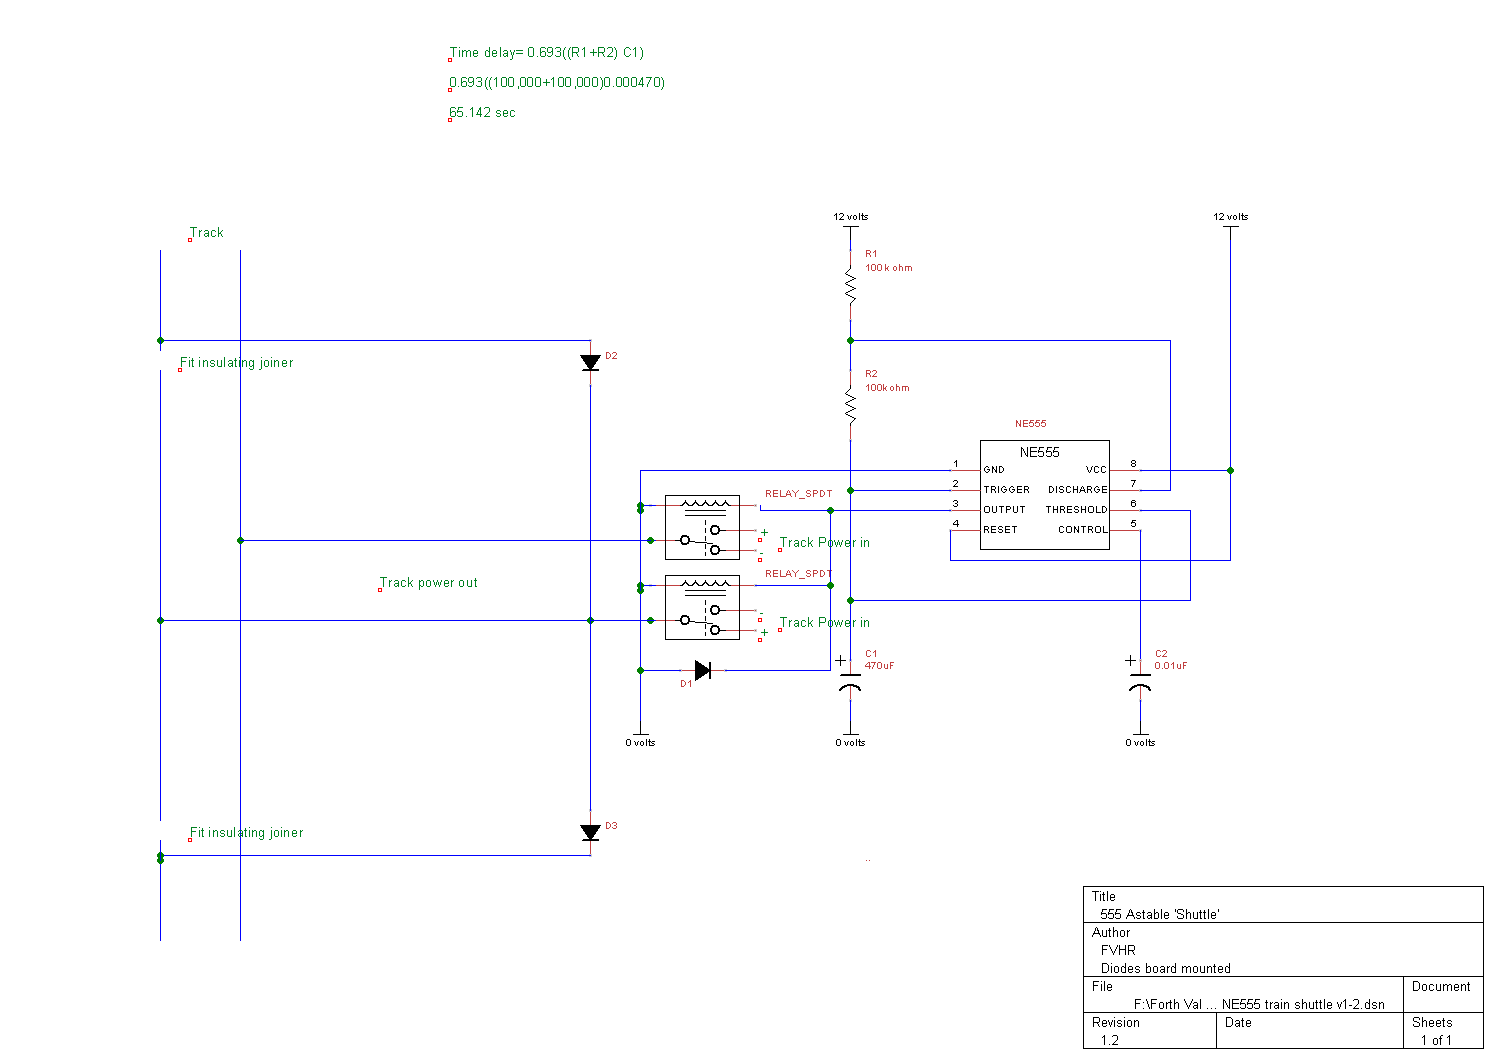Click the D3 diode symbol
This screenshot has height=1060, width=1495.
590,832
